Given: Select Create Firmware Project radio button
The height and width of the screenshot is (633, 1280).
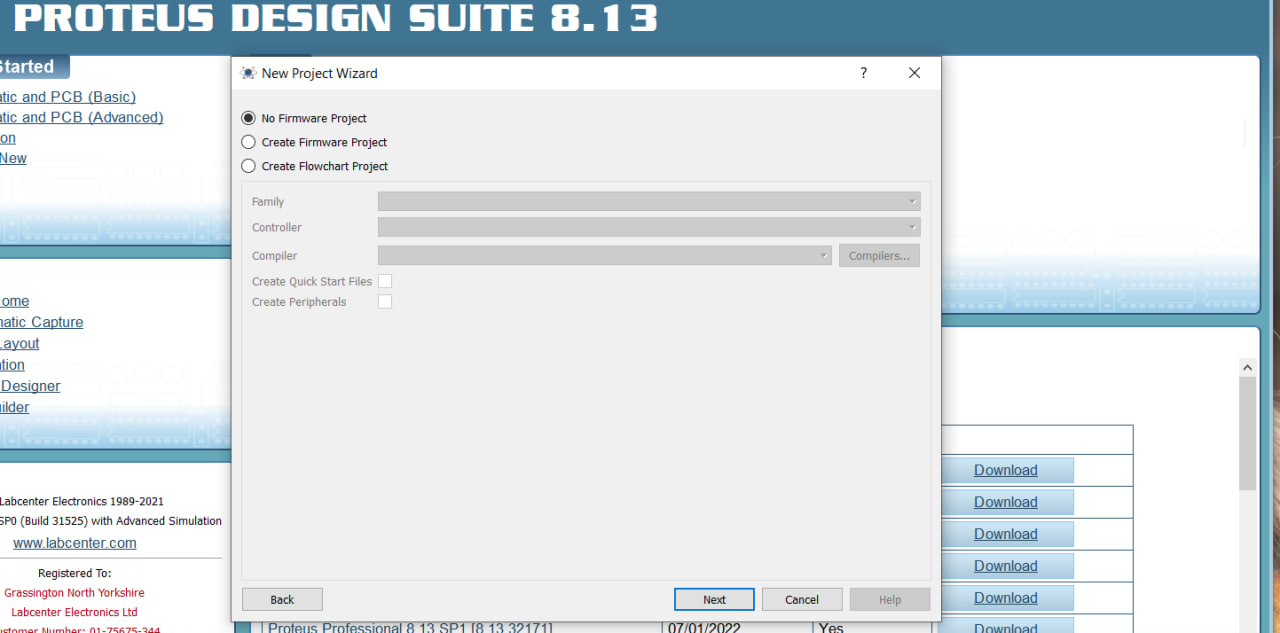Looking at the screenshot, I should [249, 142].
